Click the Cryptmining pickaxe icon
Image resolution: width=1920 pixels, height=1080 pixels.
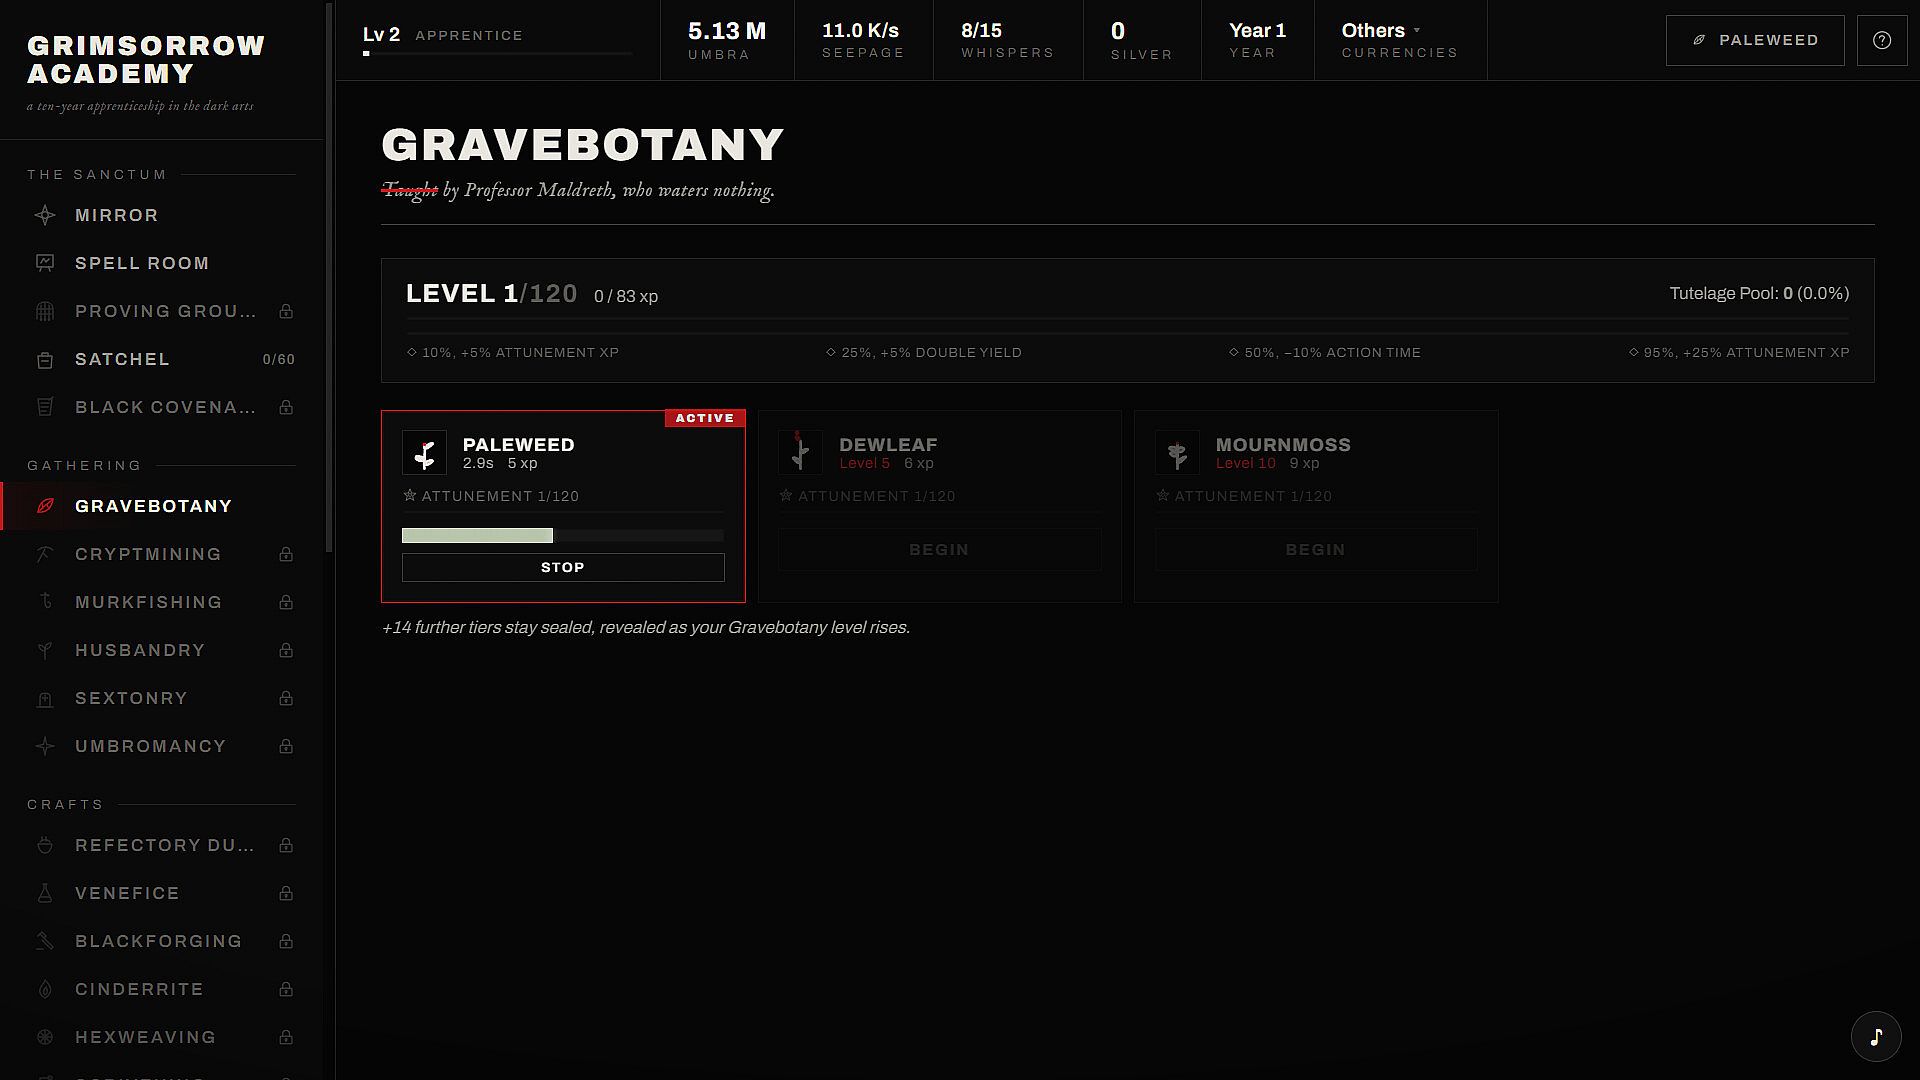[x=45, y=554]
